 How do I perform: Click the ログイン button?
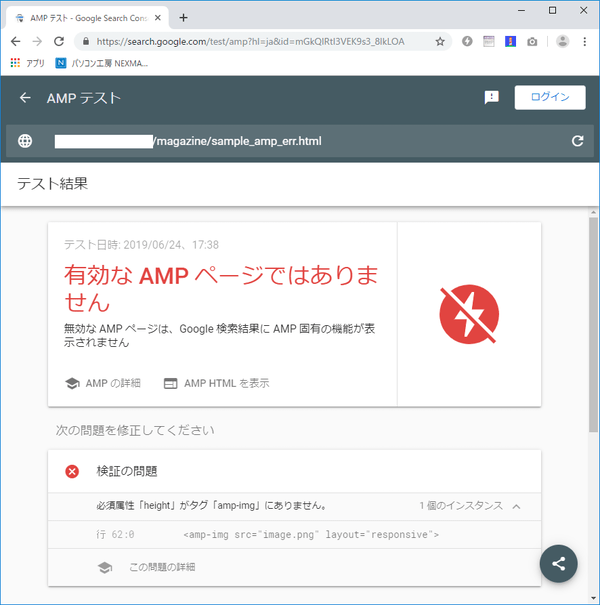click(550, 97)
